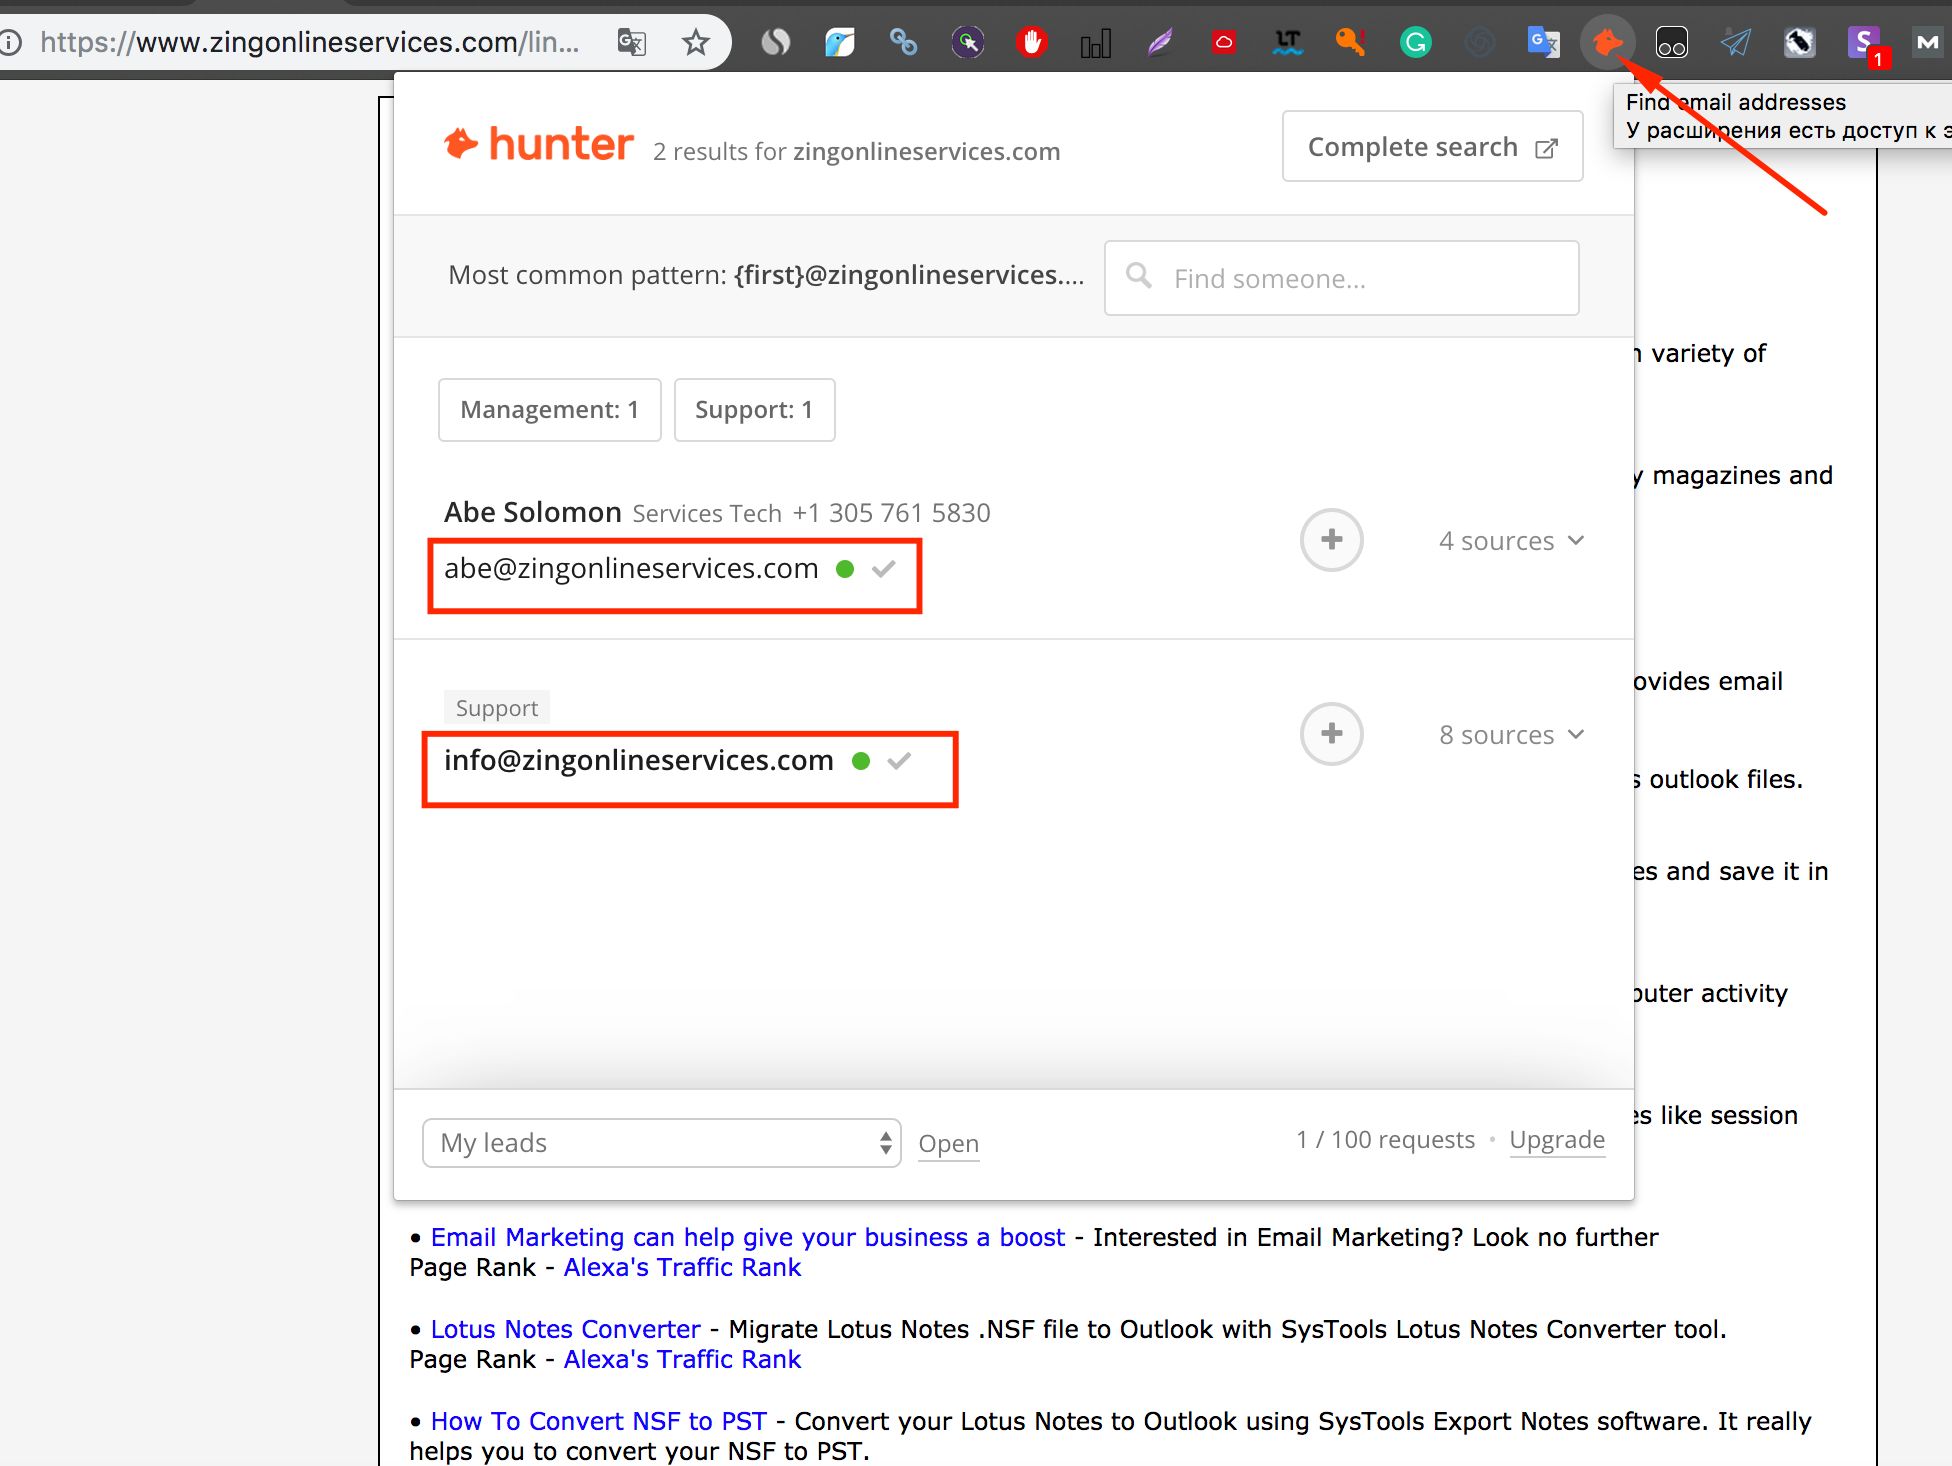Click the bar chart extension icon

pyautogui.click(x=1096, y=43)
